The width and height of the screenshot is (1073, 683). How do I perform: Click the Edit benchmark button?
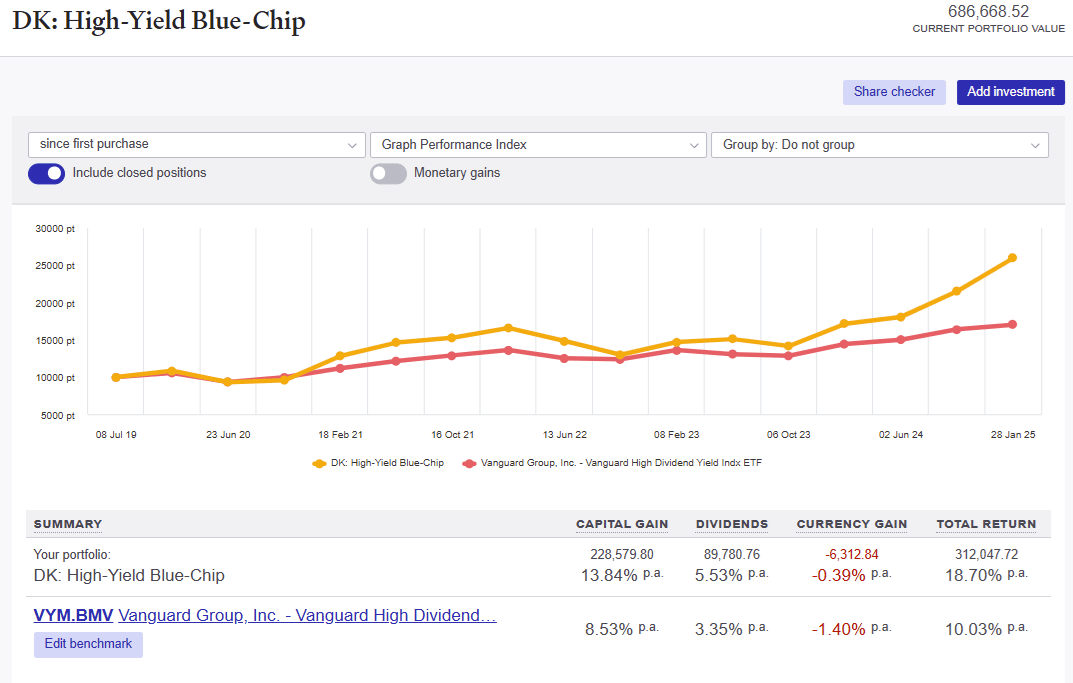coord(88,644)
